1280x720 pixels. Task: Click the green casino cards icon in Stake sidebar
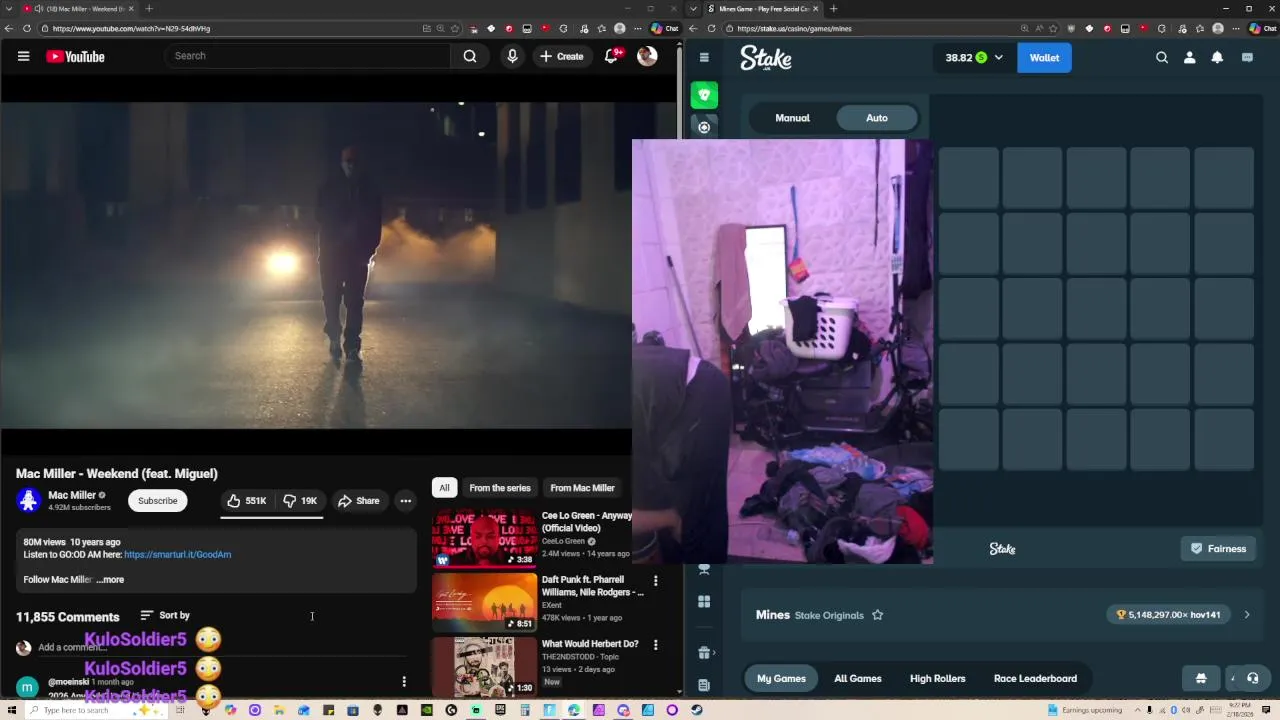[704, 95]
